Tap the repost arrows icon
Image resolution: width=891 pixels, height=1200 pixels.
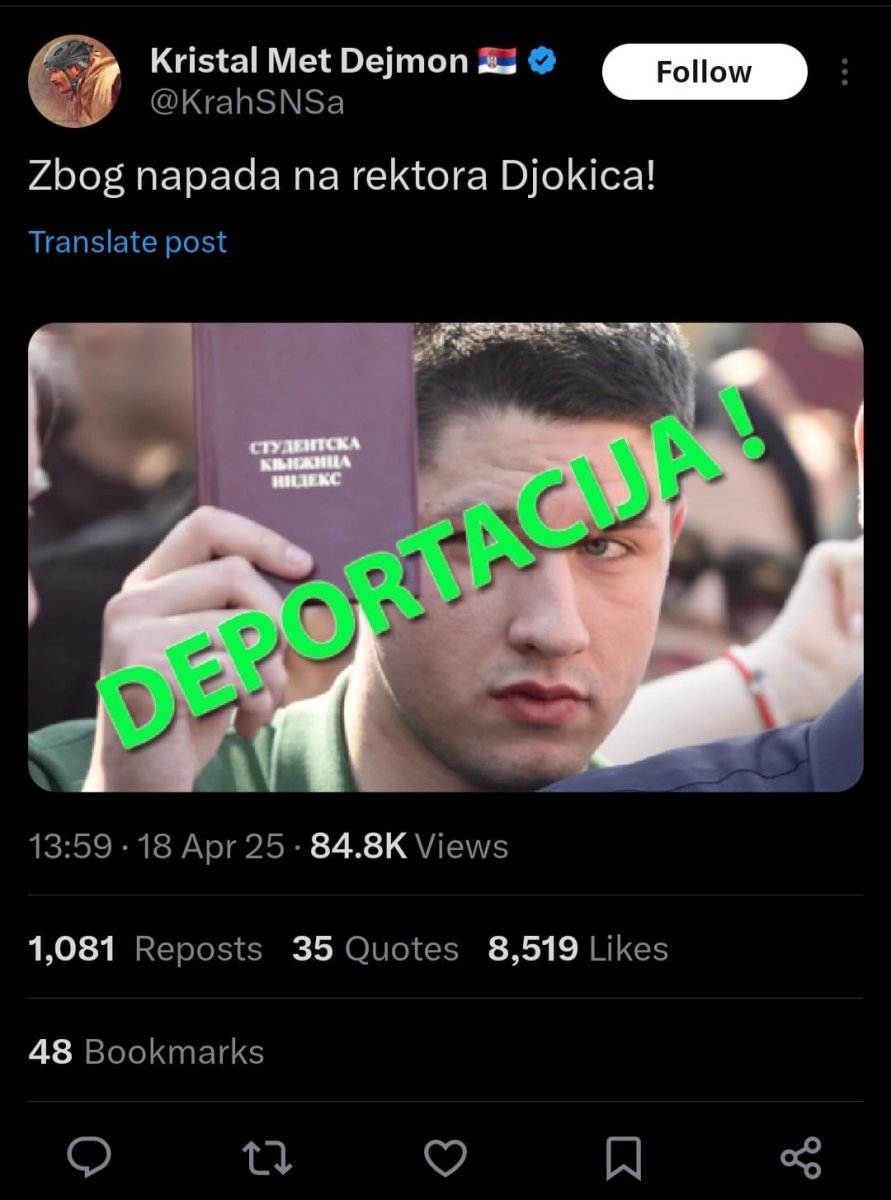(267, 1158)
